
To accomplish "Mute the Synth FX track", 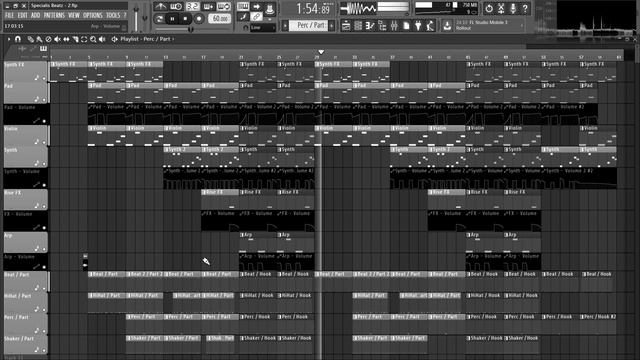I will pos(44,78).
